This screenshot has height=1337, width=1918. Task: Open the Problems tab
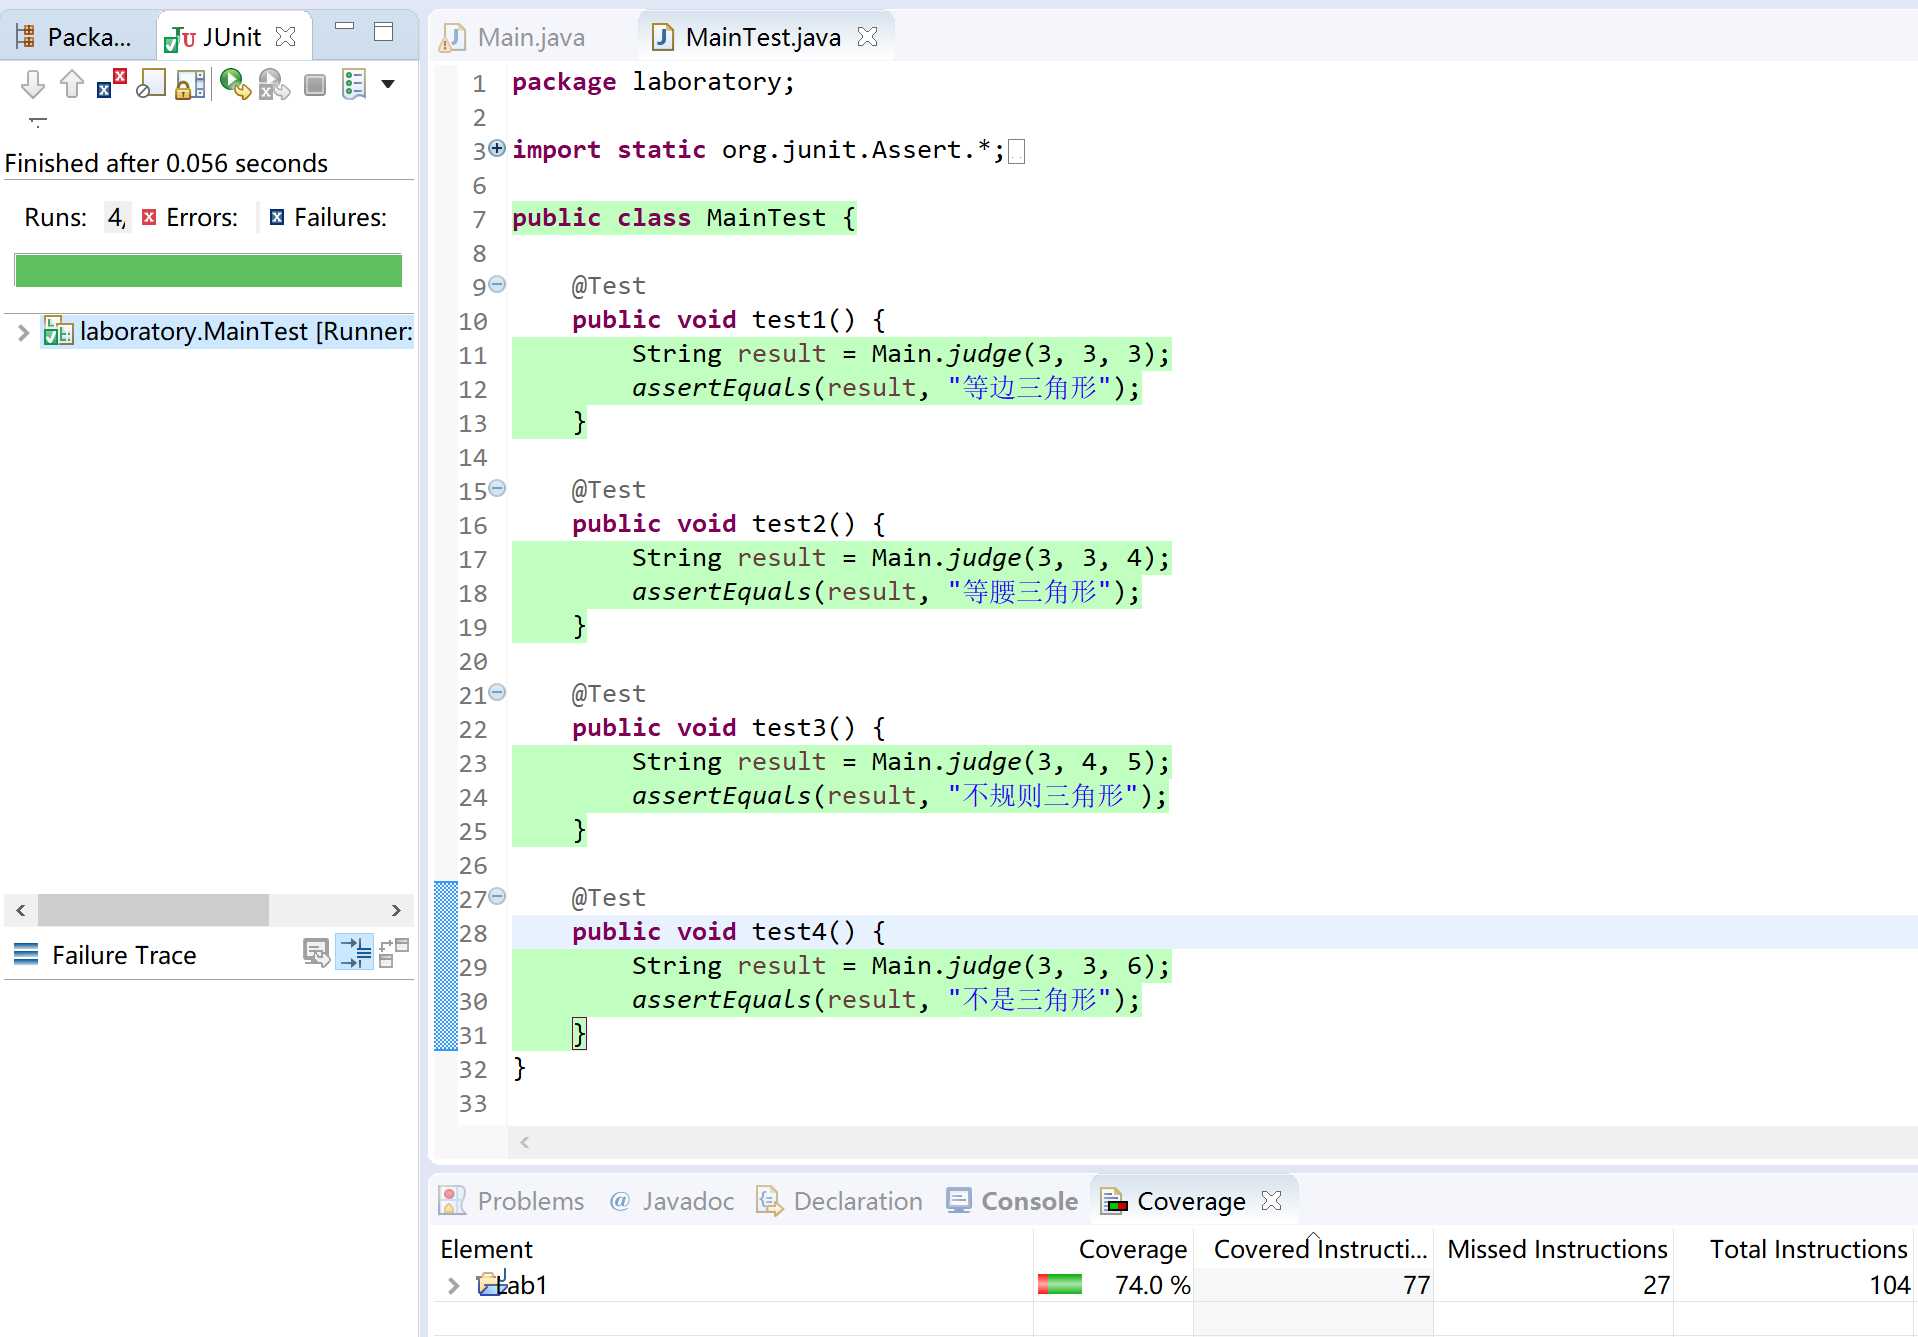pos(512,1201)
